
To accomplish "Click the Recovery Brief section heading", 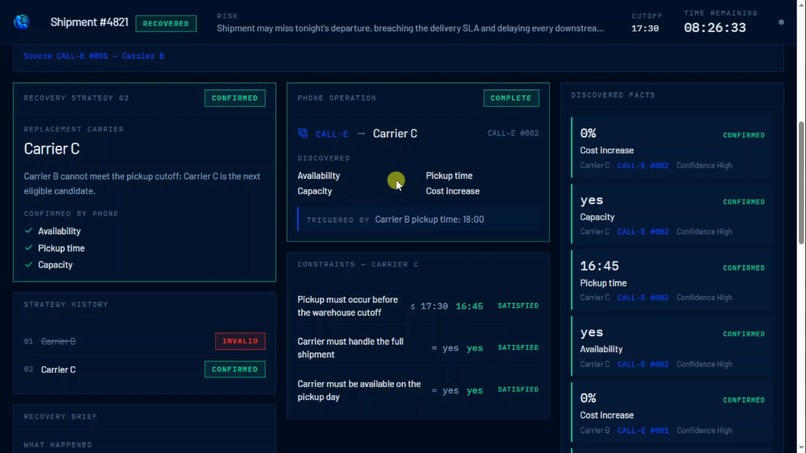I will coord(60,416).
